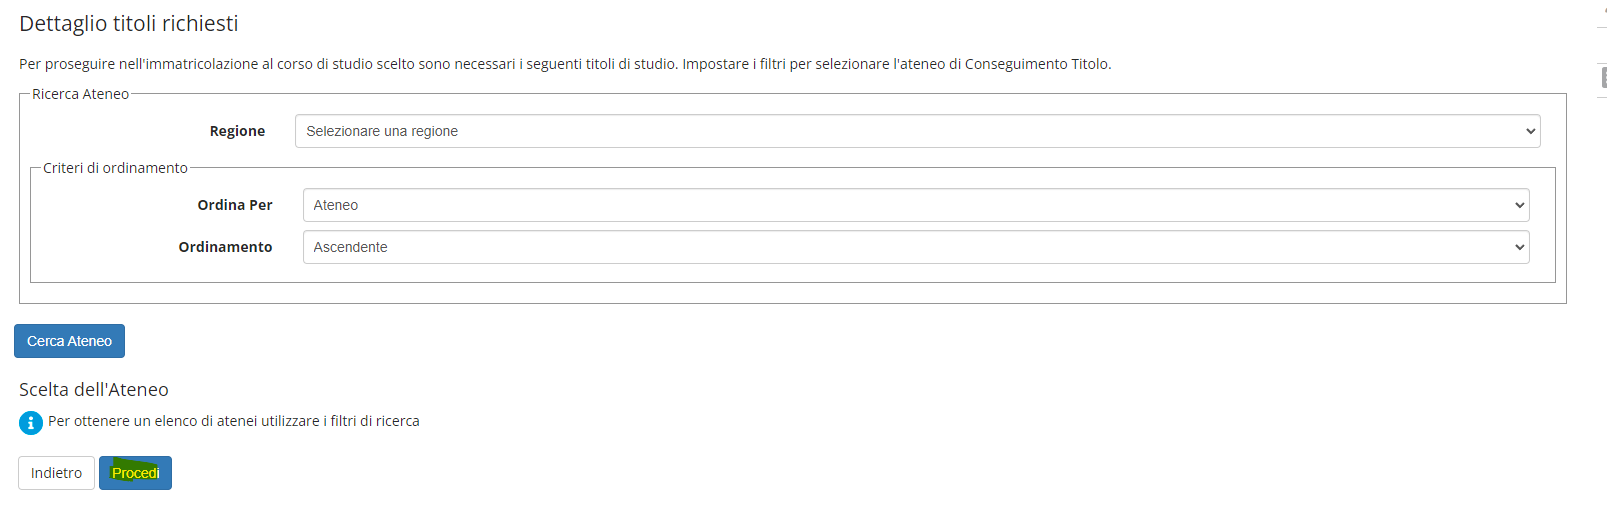Screen dimensions: 1607x512
Task: Click the Criteri di ordinamento legend
Action: (115, 168)
